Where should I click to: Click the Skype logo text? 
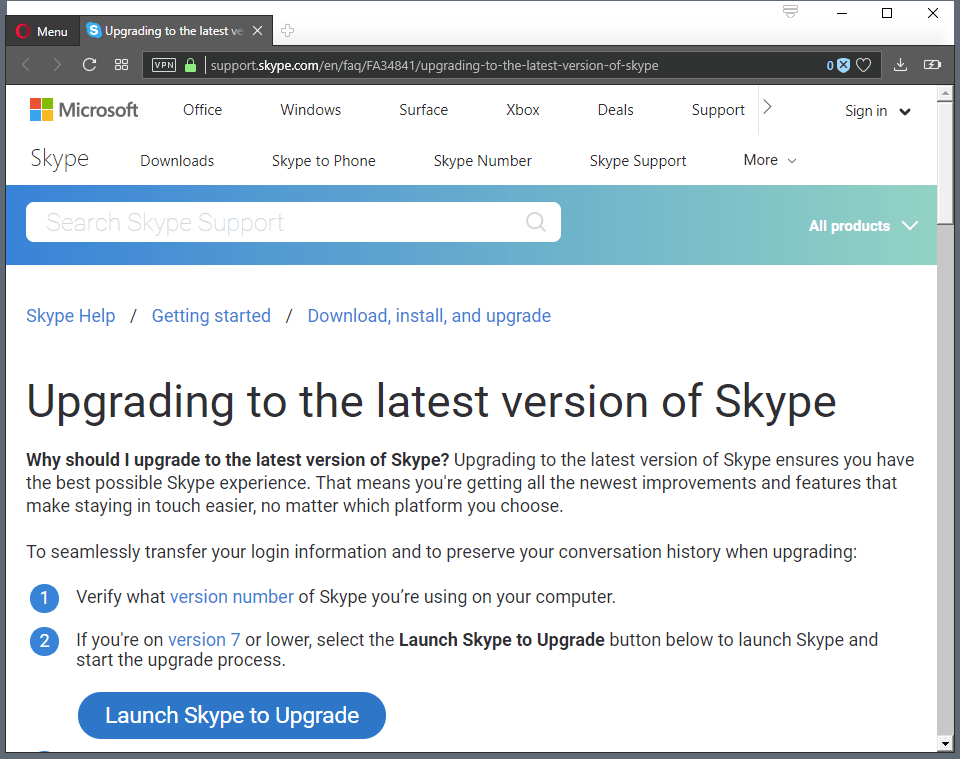[x=60, y=159]
